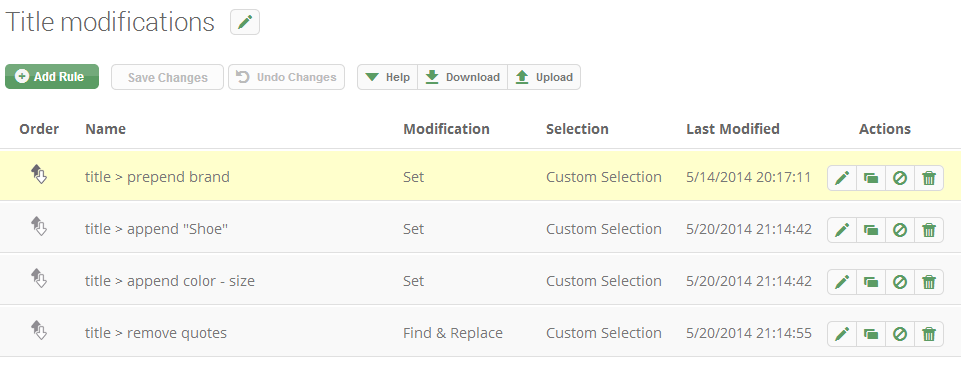Add a new rule
Image resolution: width=961 pixels, height=369 pixels.
tap(52, 77)
